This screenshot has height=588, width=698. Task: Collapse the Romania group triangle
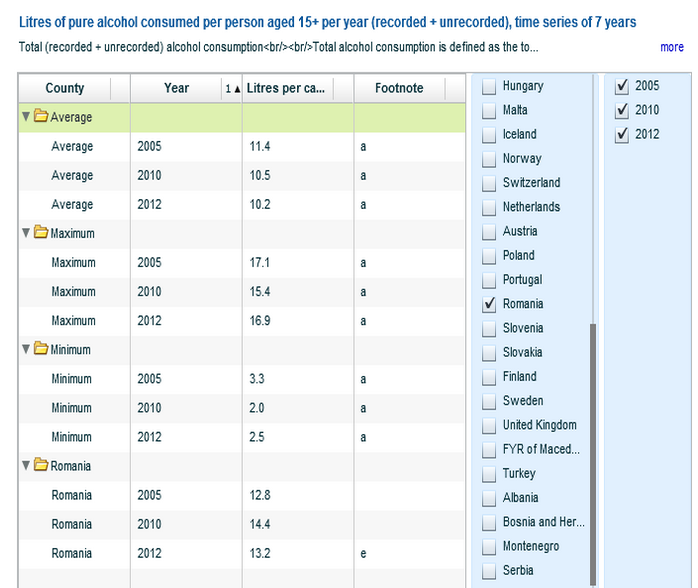point(26,466)
